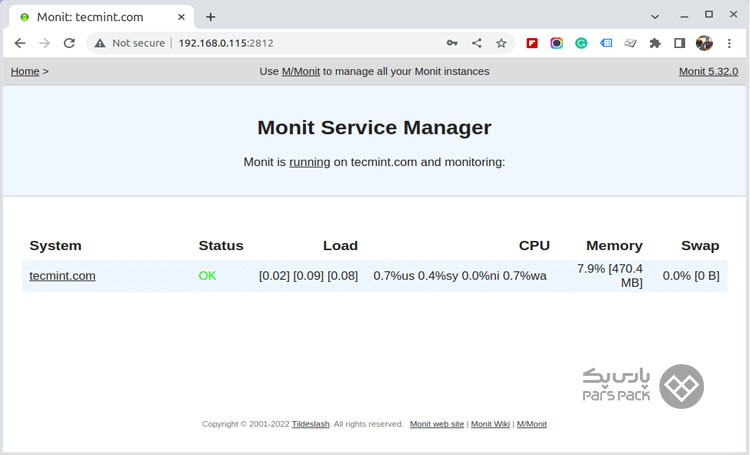Click the Monit Service Manager heading

tap(374, 128)
